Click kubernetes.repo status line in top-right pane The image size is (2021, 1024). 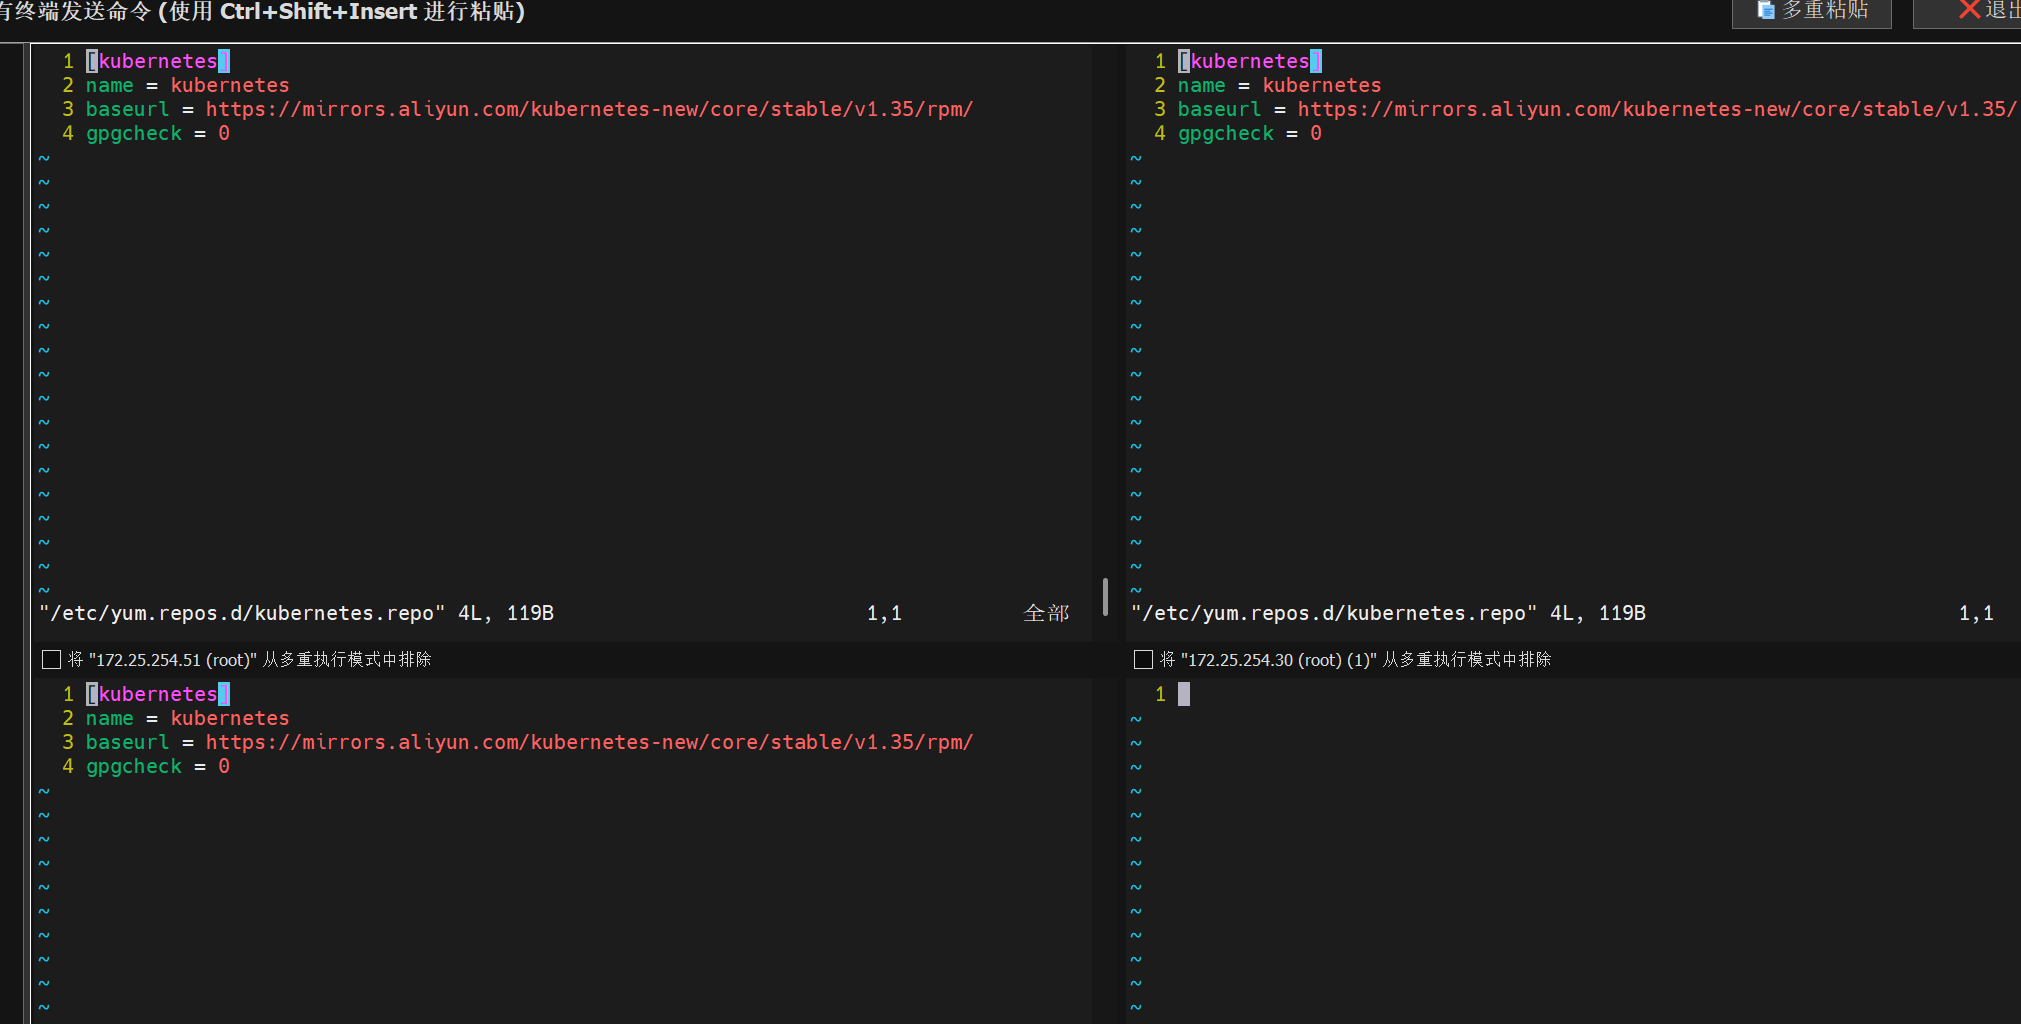(x=1389, y=613)
